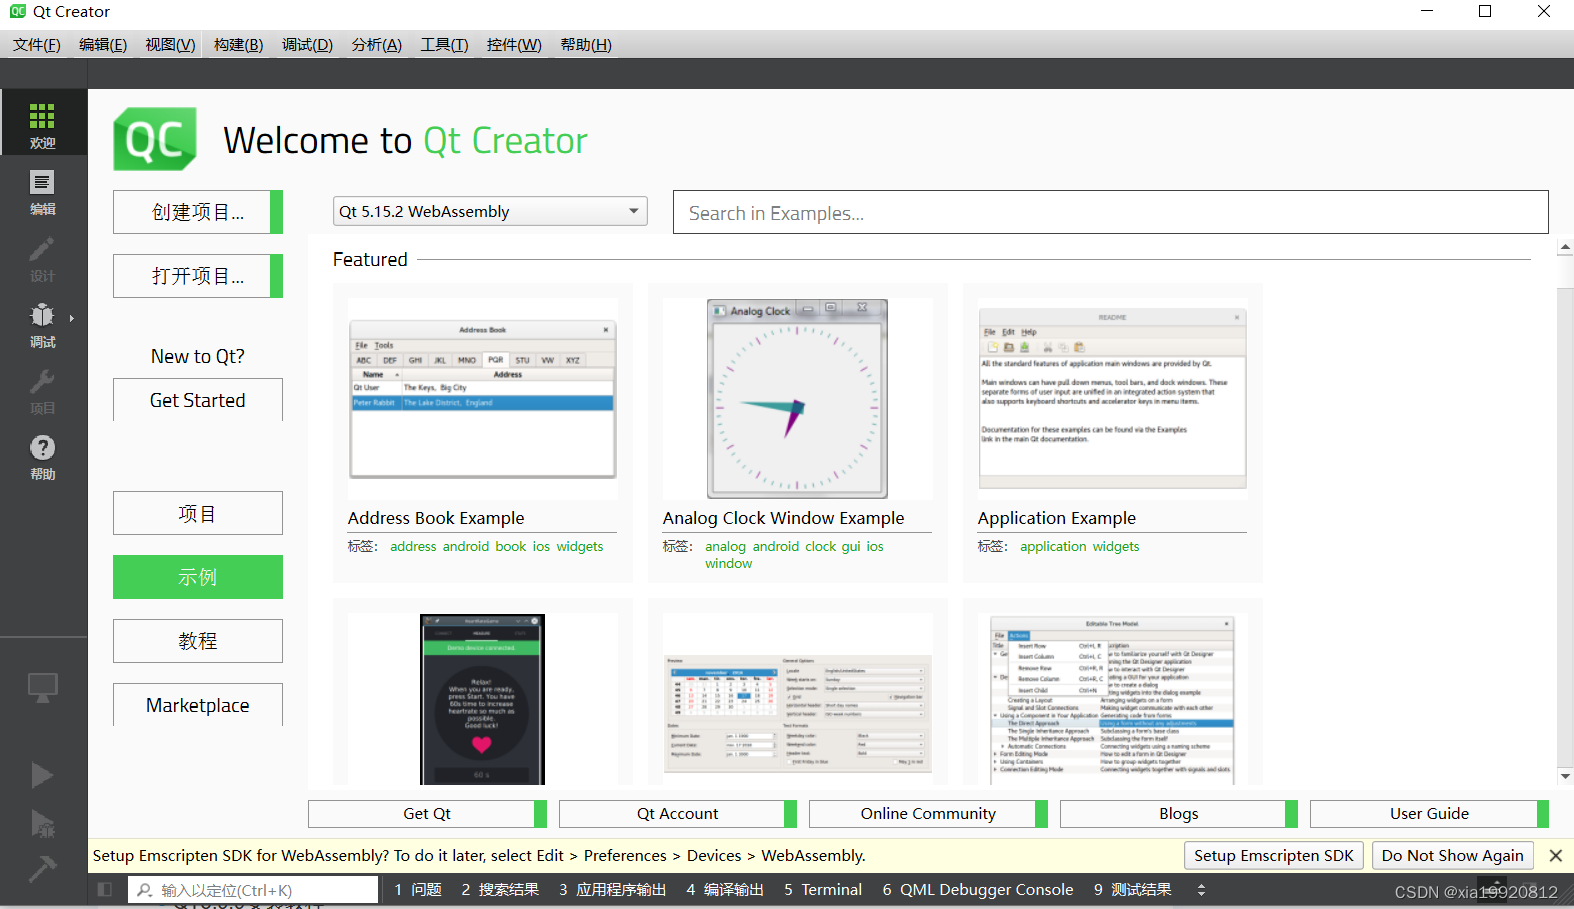Open the Blogs link button

(x=1179, y=814)
